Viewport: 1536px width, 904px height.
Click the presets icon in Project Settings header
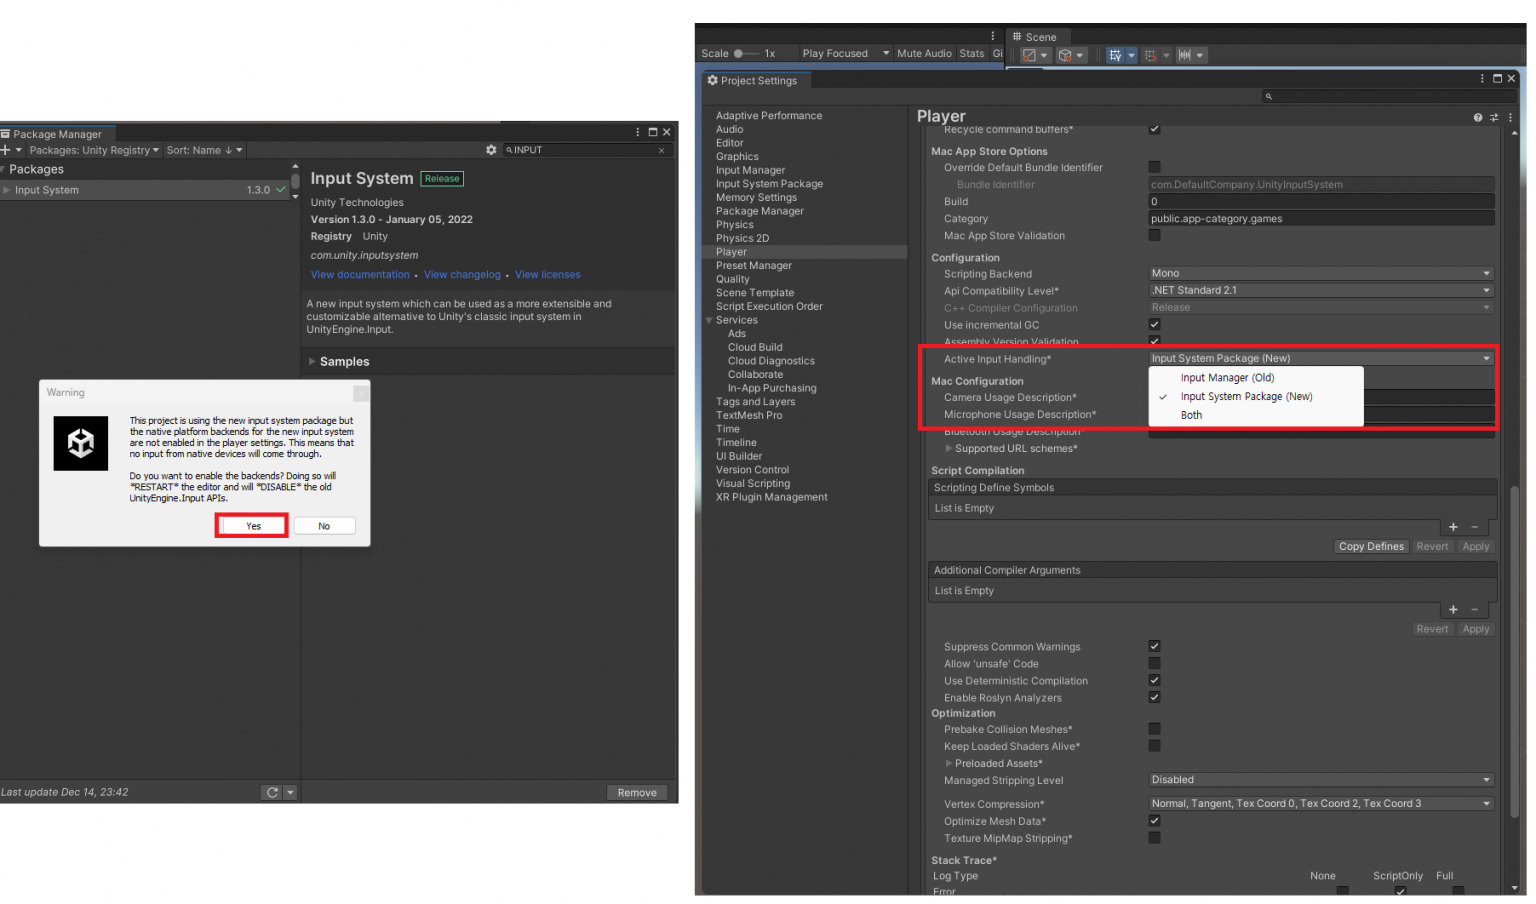click(x=1493, y=117)
